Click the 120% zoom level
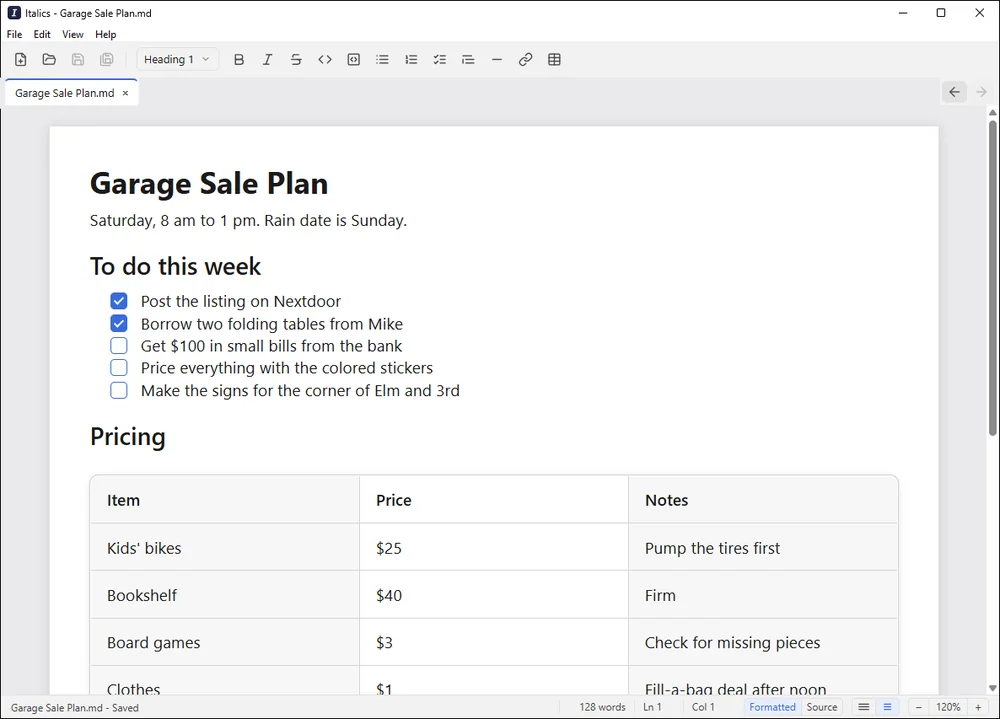1000x719 pixels. click(x=948, y=707)
